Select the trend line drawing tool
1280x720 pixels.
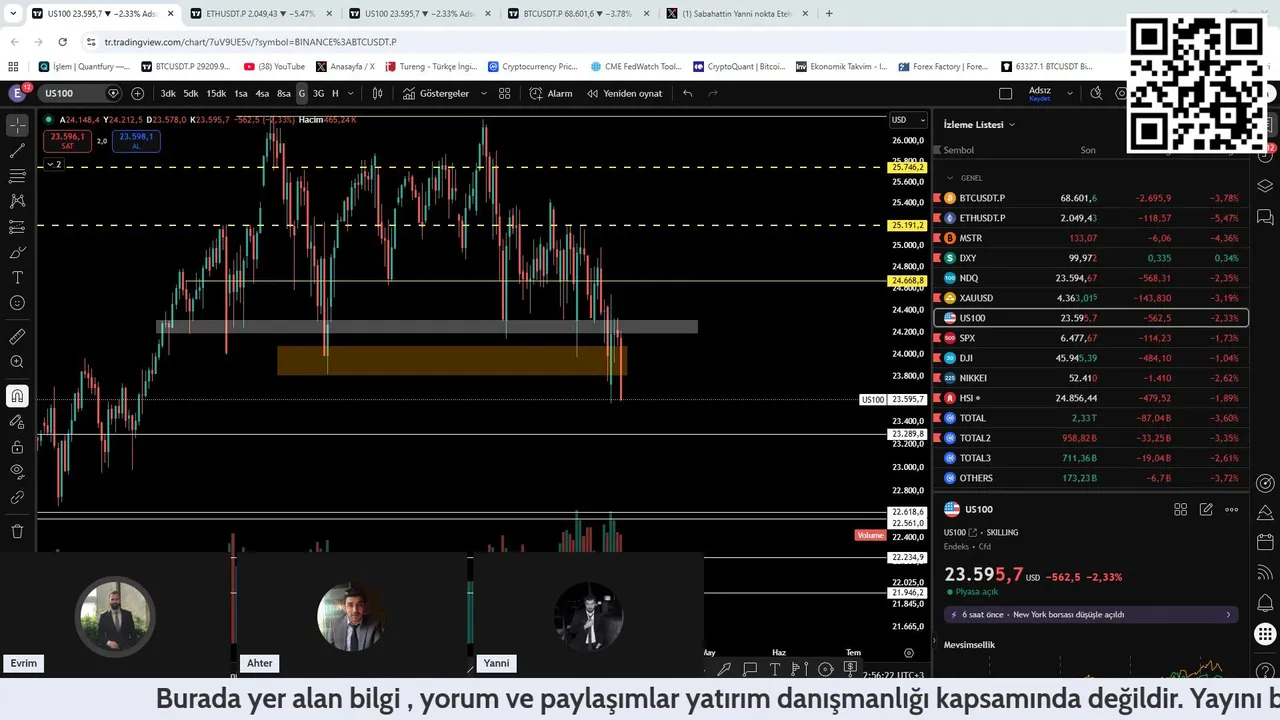pyautogui.click(x=17, y=151)
